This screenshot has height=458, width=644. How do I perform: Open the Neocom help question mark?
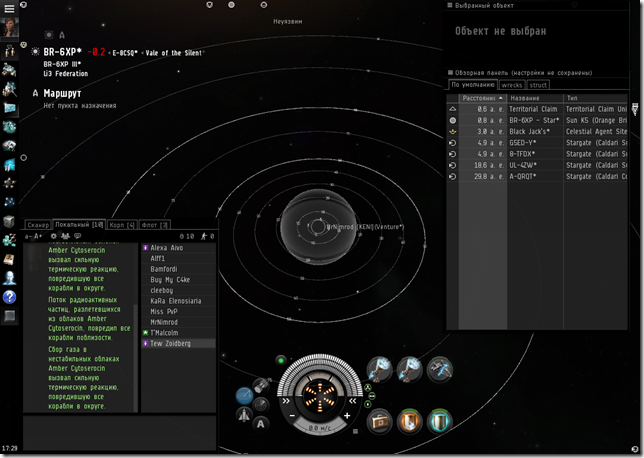tap(9, 297)
